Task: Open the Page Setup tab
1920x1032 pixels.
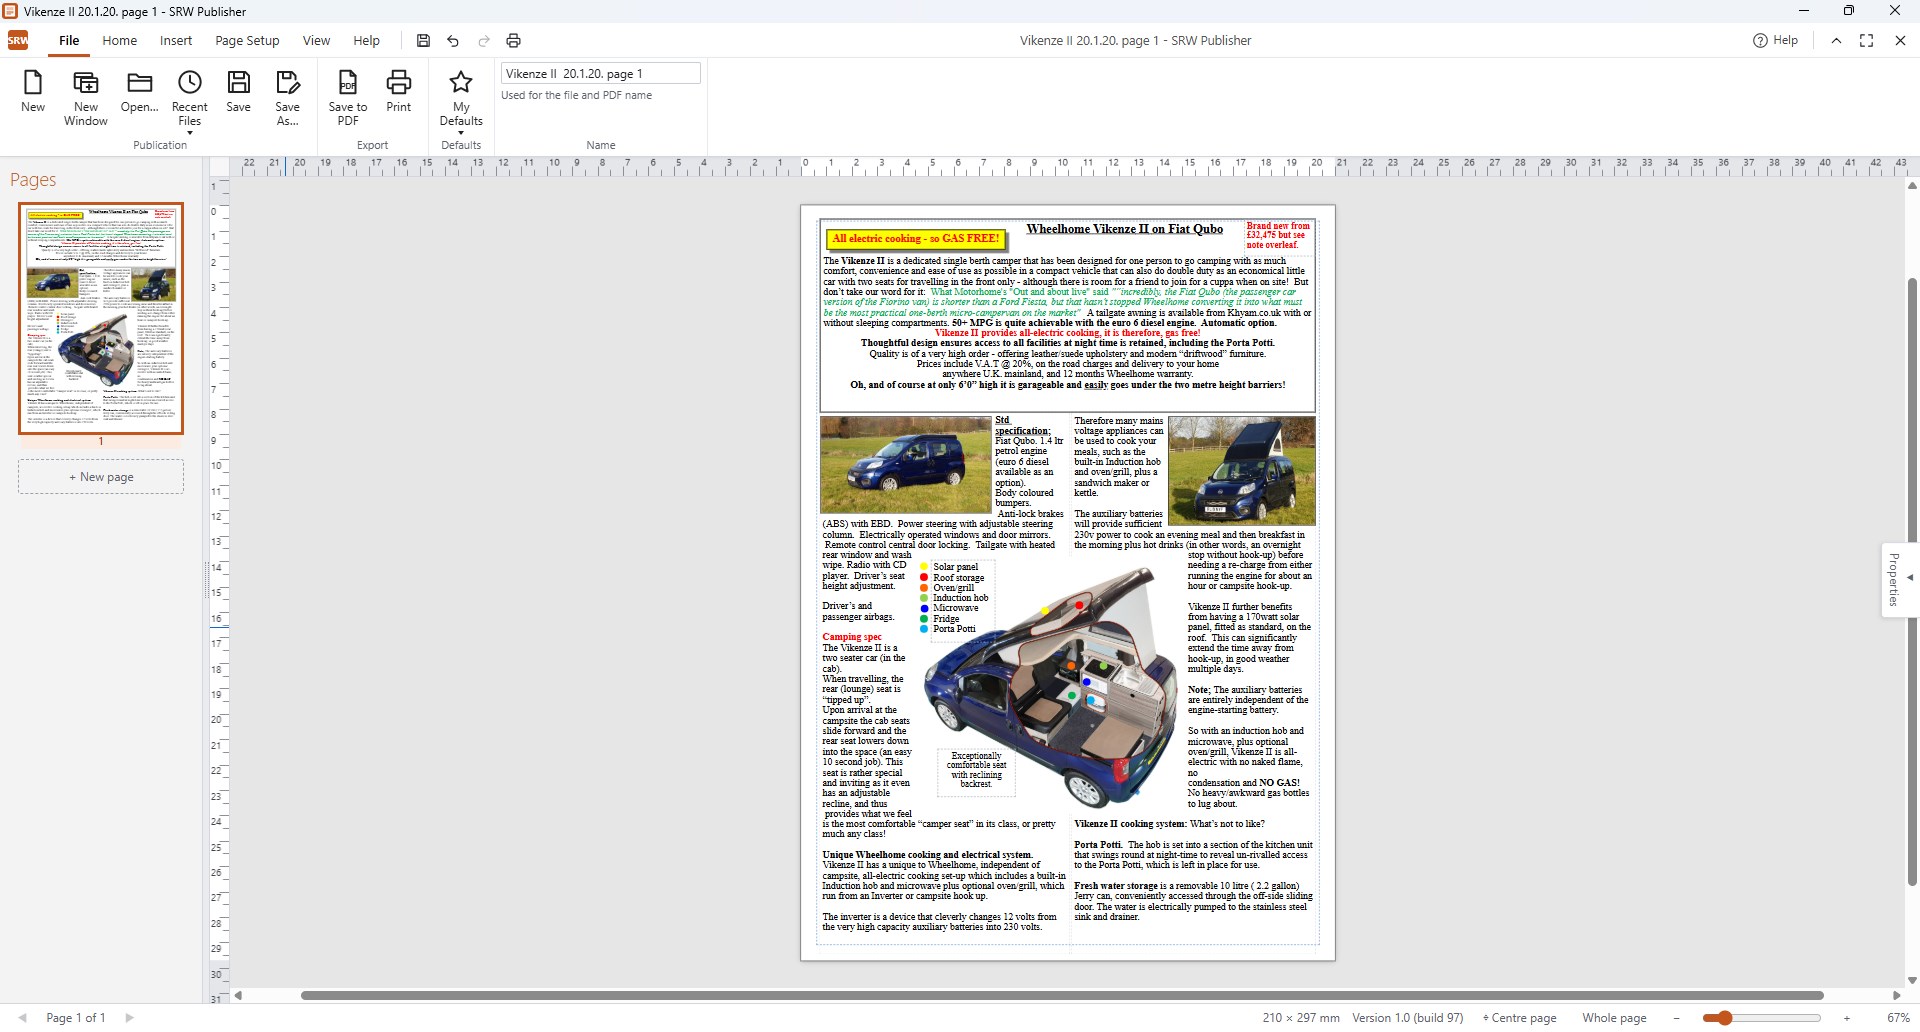Action: pyautogui.click(x=247, y=41)
